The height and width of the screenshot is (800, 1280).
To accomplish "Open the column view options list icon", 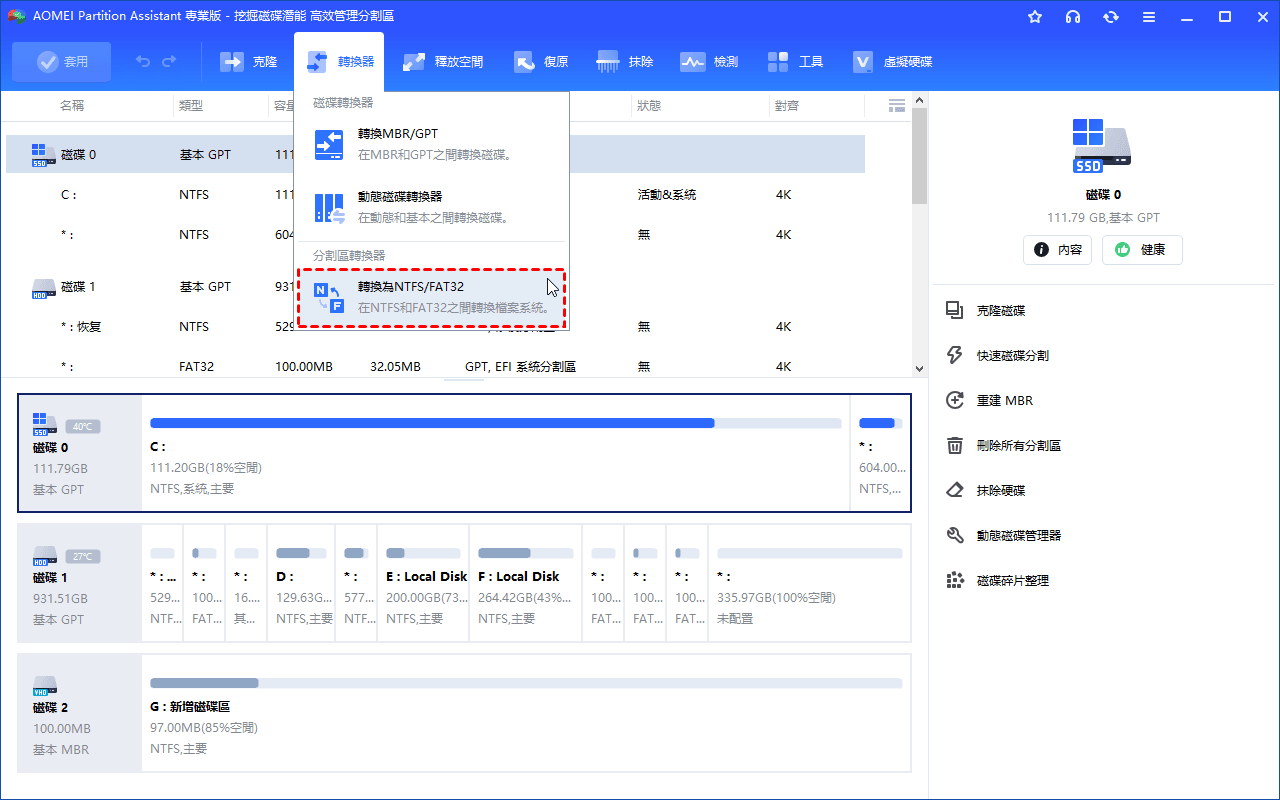I will [896, 105].
